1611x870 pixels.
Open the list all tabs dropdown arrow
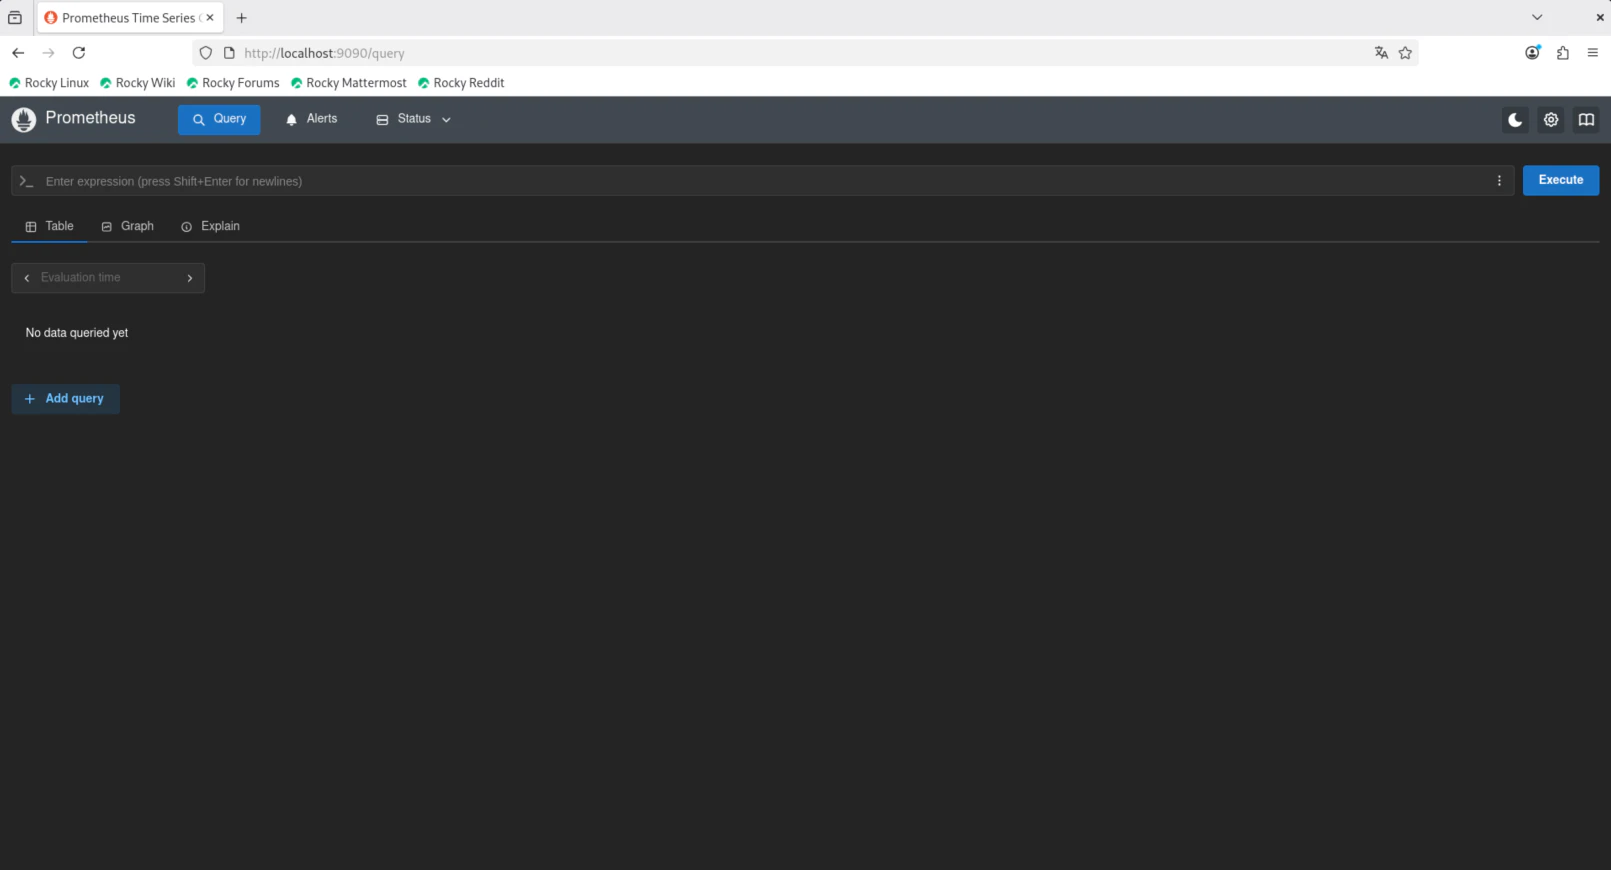[x=1537, y=18]
